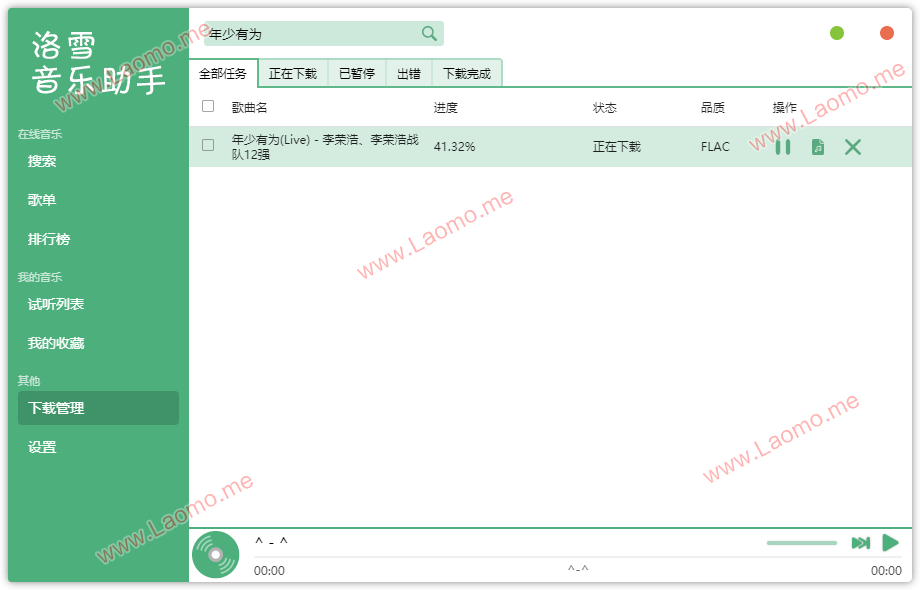The height and width of the screenshot is (590, 920).
Task: Click the 进度 column header
Action: click(445, 107)
